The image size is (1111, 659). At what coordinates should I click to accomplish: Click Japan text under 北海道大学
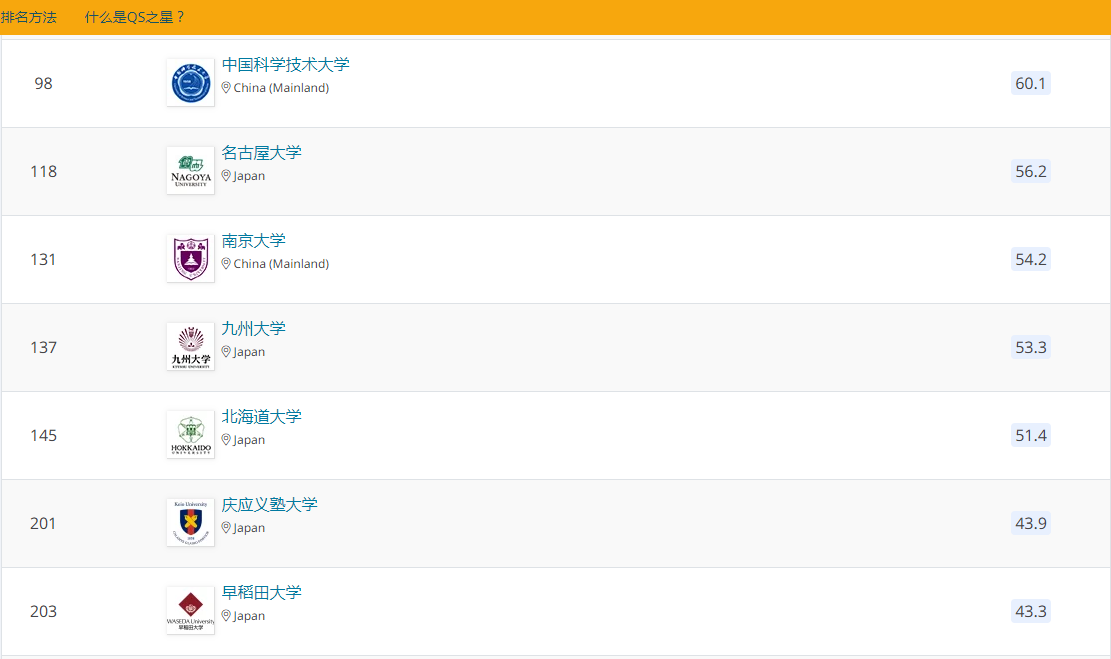point(249,439)
